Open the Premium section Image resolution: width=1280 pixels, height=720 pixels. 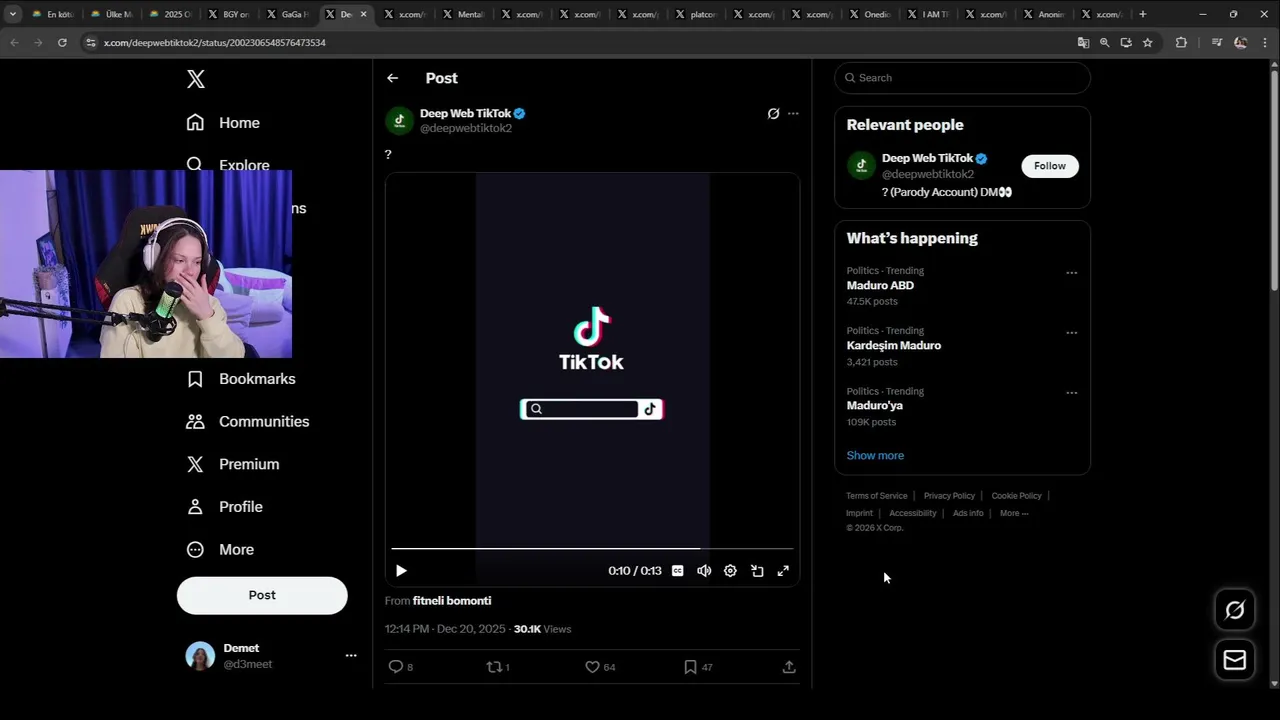pos(233,464)
